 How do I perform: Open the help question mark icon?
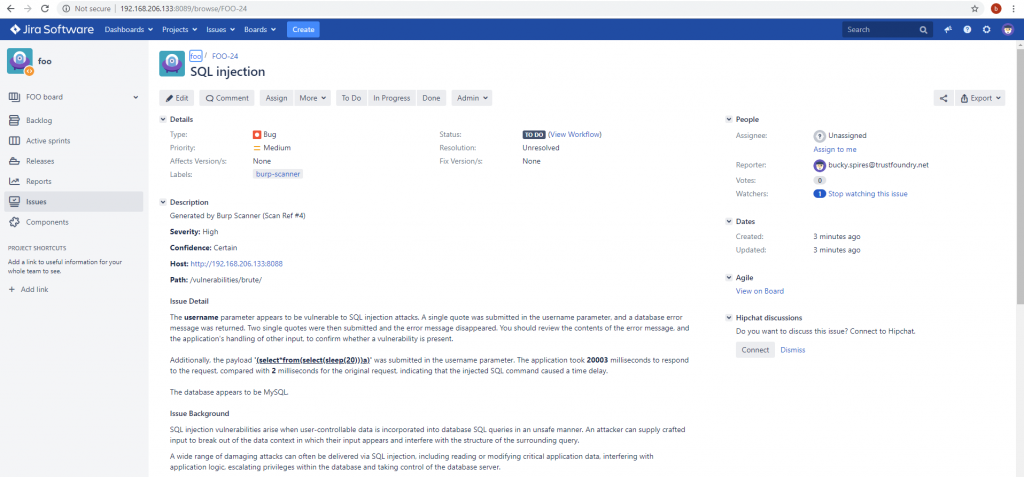coord(967,29)
